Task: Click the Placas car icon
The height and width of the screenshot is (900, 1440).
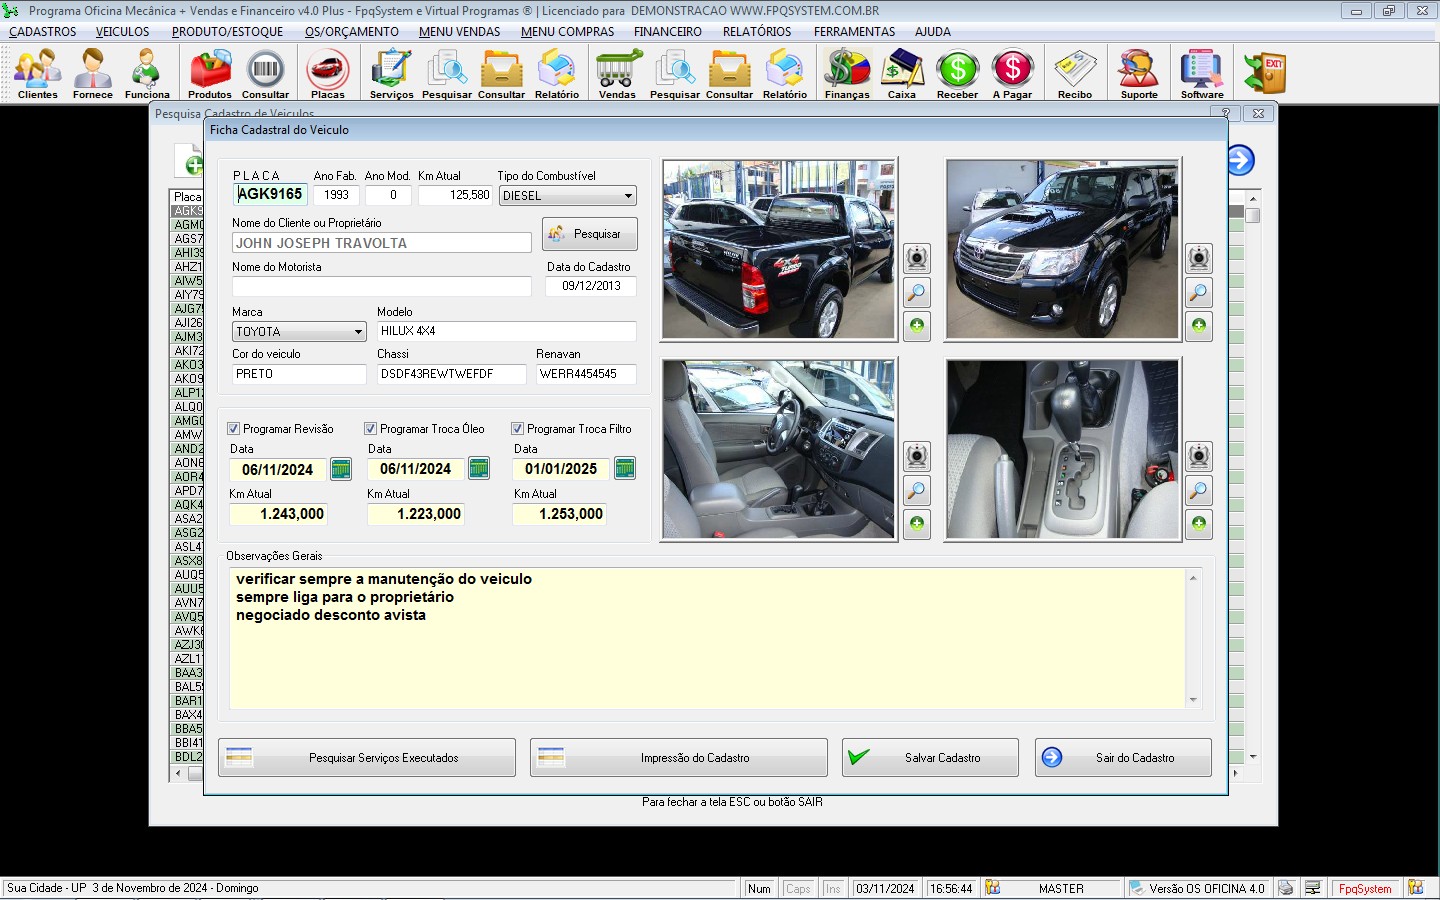Action: [327, 74]
